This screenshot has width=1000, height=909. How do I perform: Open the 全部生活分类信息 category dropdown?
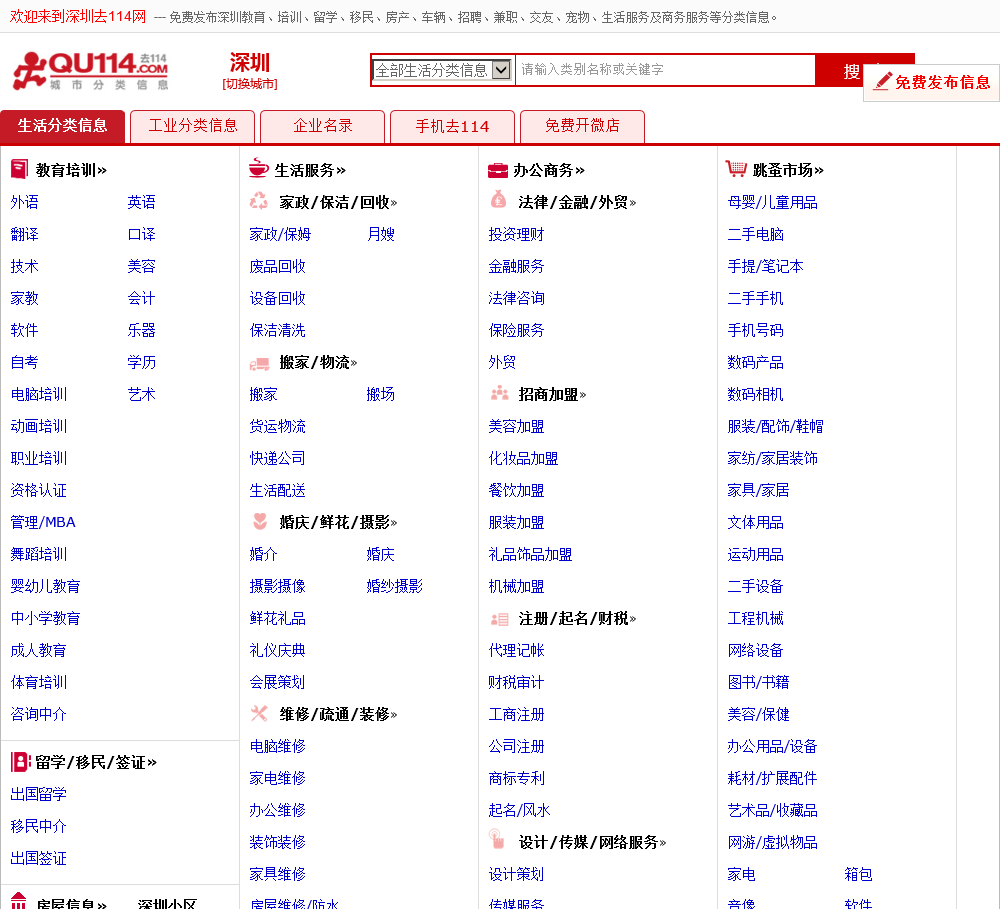[x=442, y=70]
